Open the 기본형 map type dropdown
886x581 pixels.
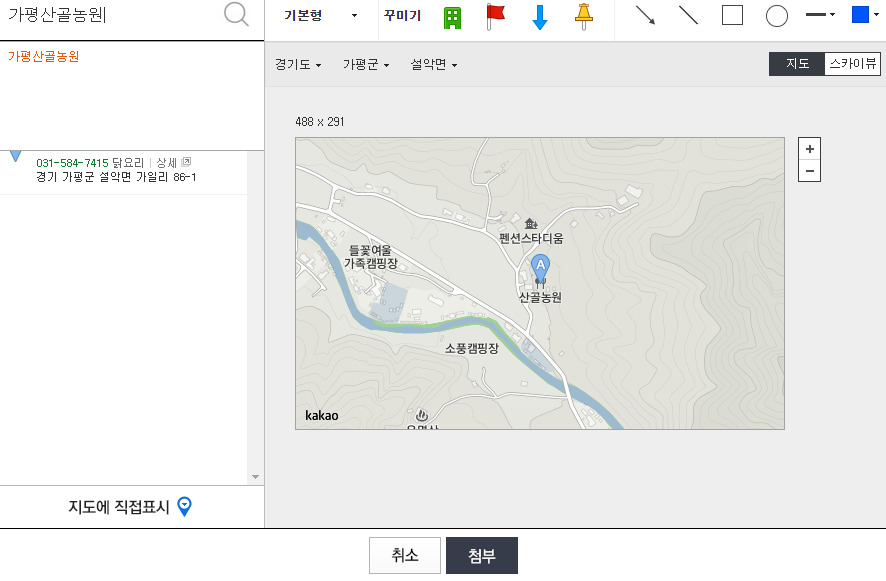(x=321, y=15)
